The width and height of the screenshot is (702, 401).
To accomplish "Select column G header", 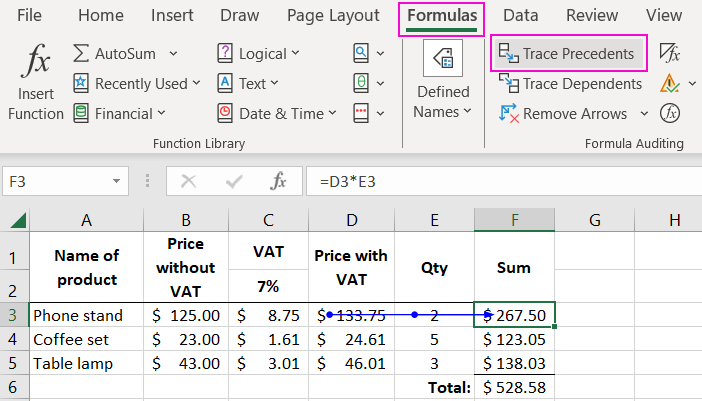I will click(594, 219).
